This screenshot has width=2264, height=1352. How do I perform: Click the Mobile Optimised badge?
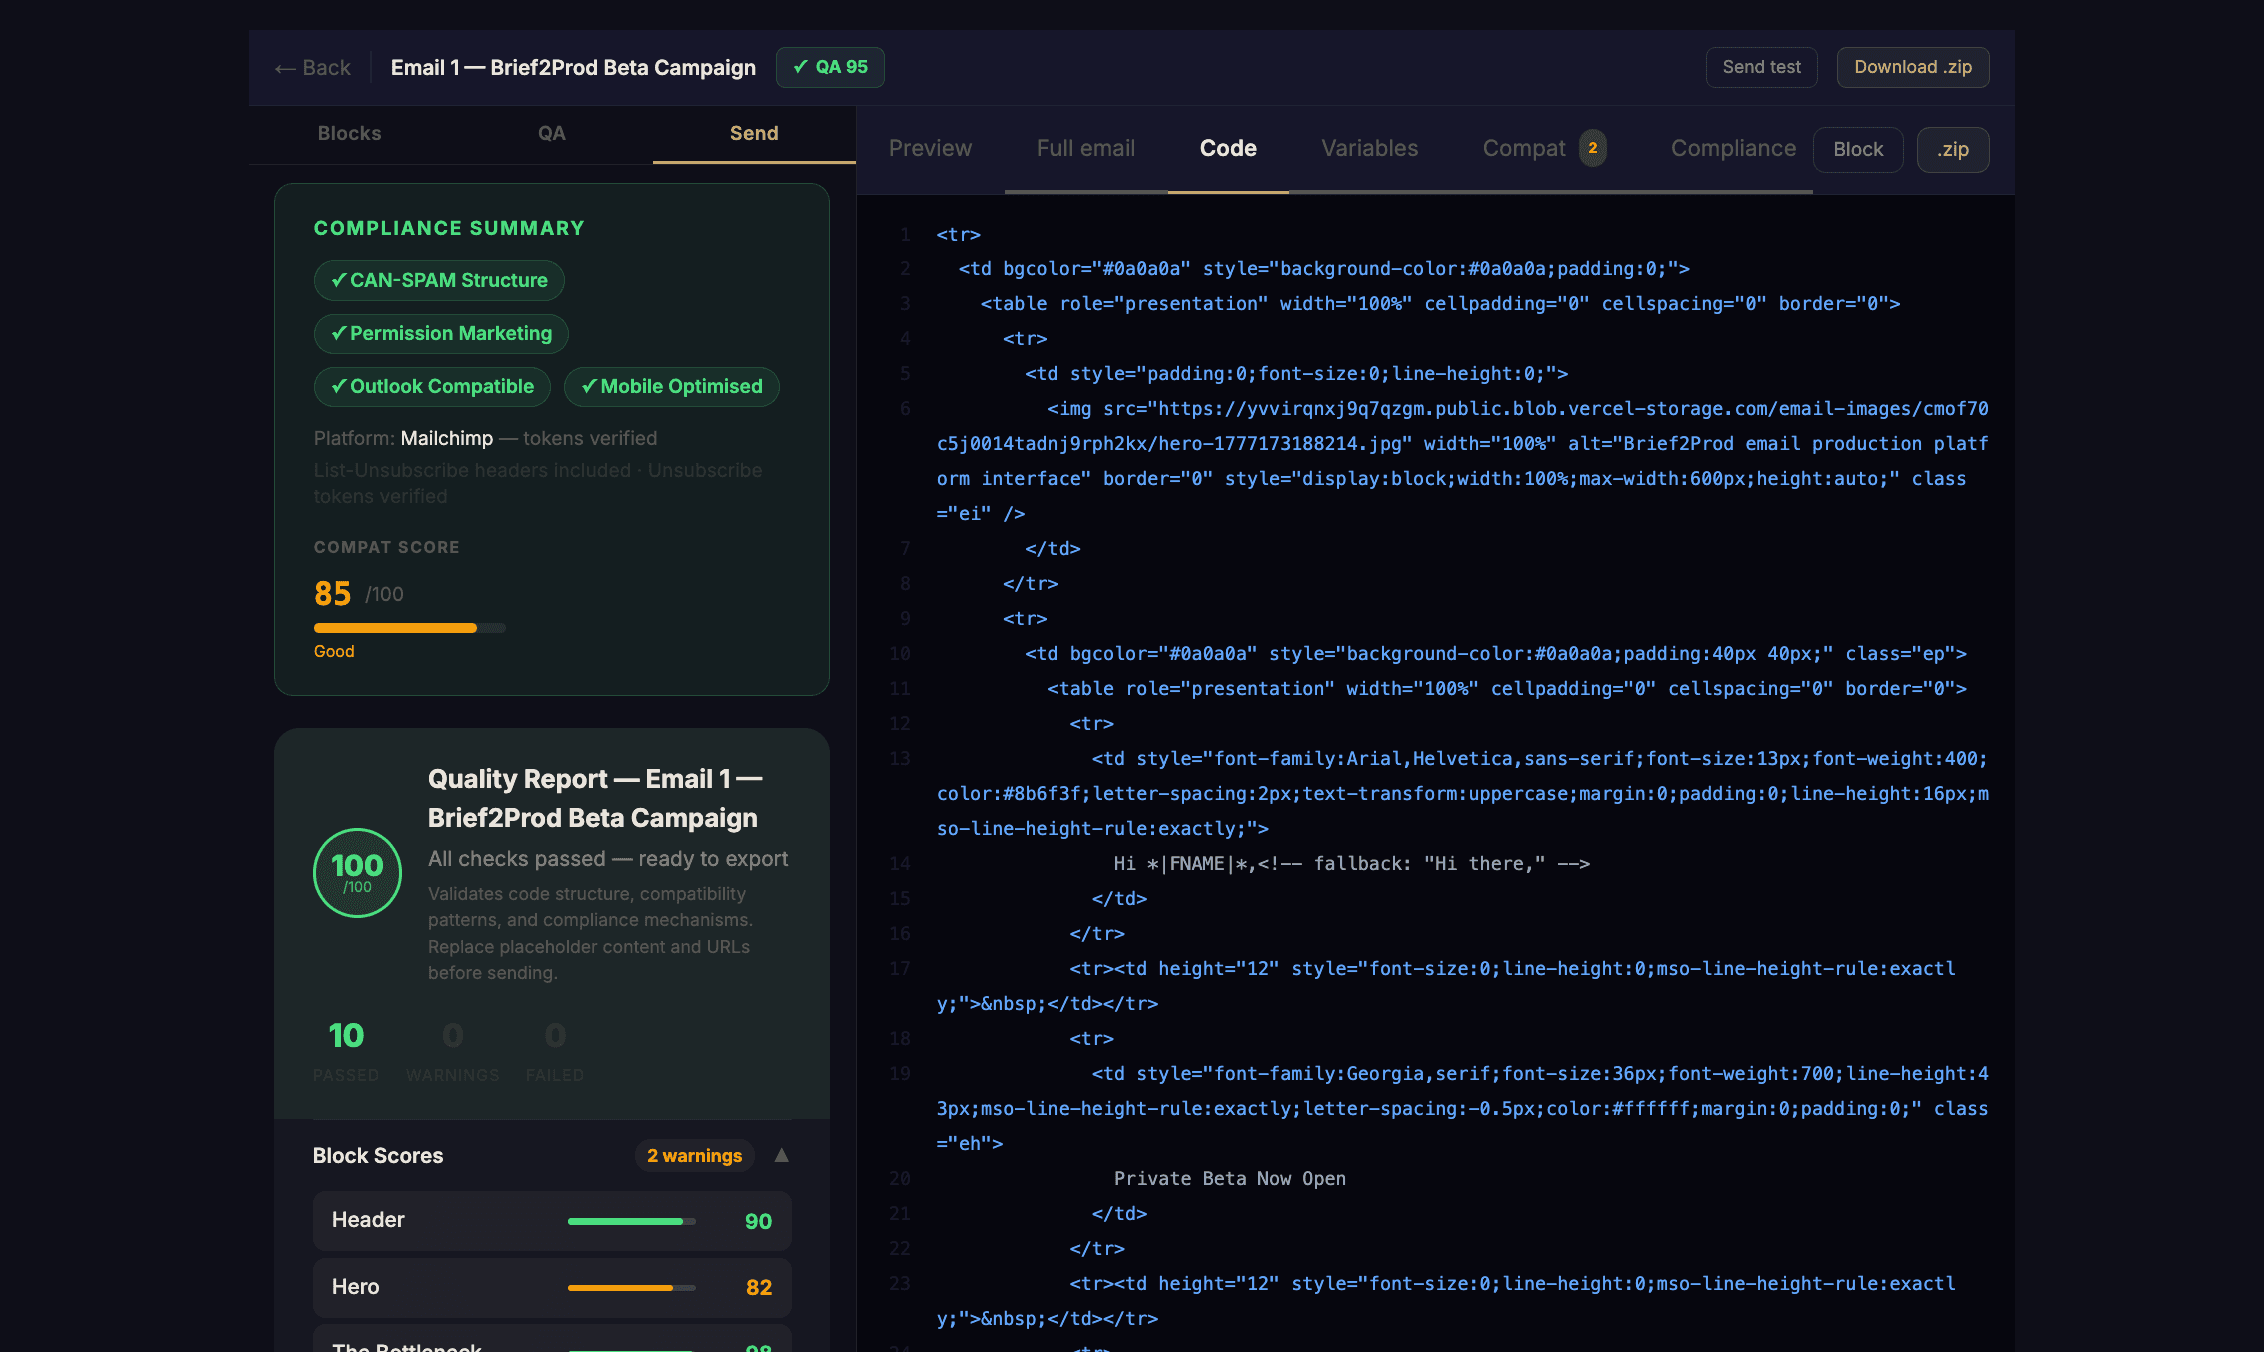[x=671, y=386]
